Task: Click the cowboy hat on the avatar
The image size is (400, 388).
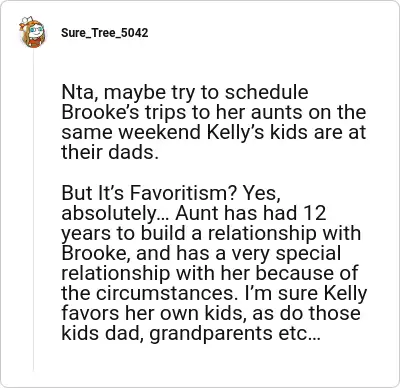Action: click(x=27, y=21)
